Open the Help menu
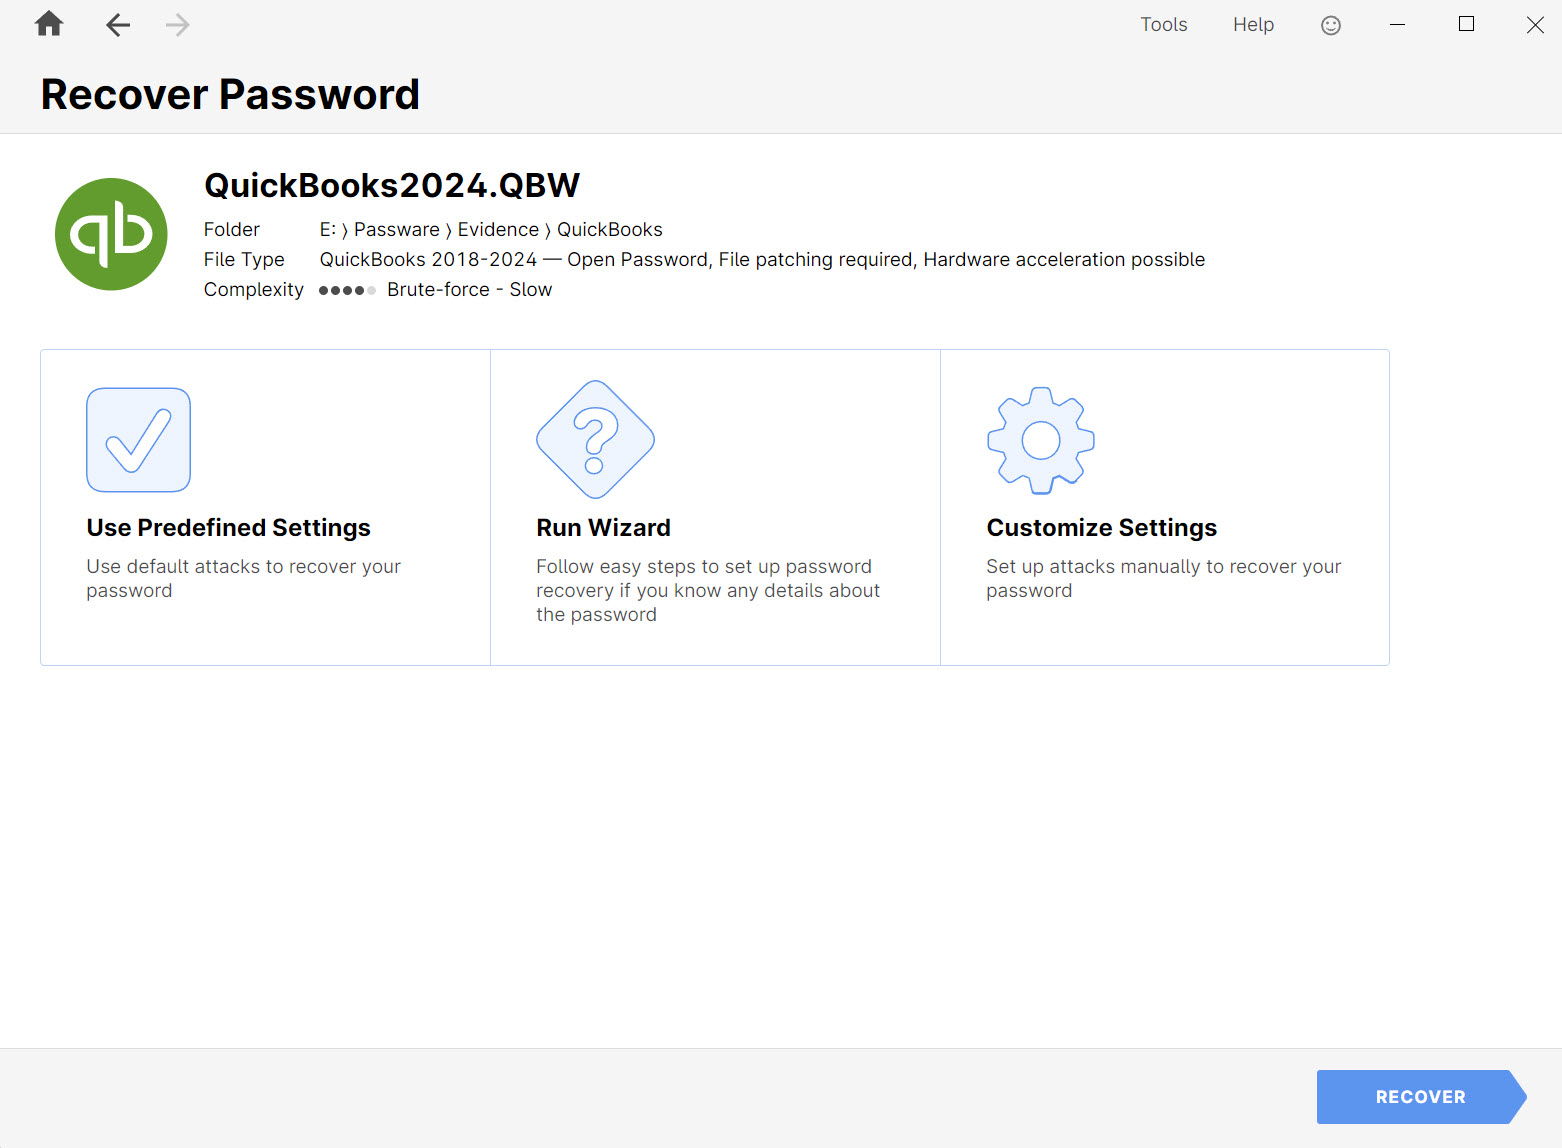The height and width of the screenshot is (1148, 1562). [1253, 24]
